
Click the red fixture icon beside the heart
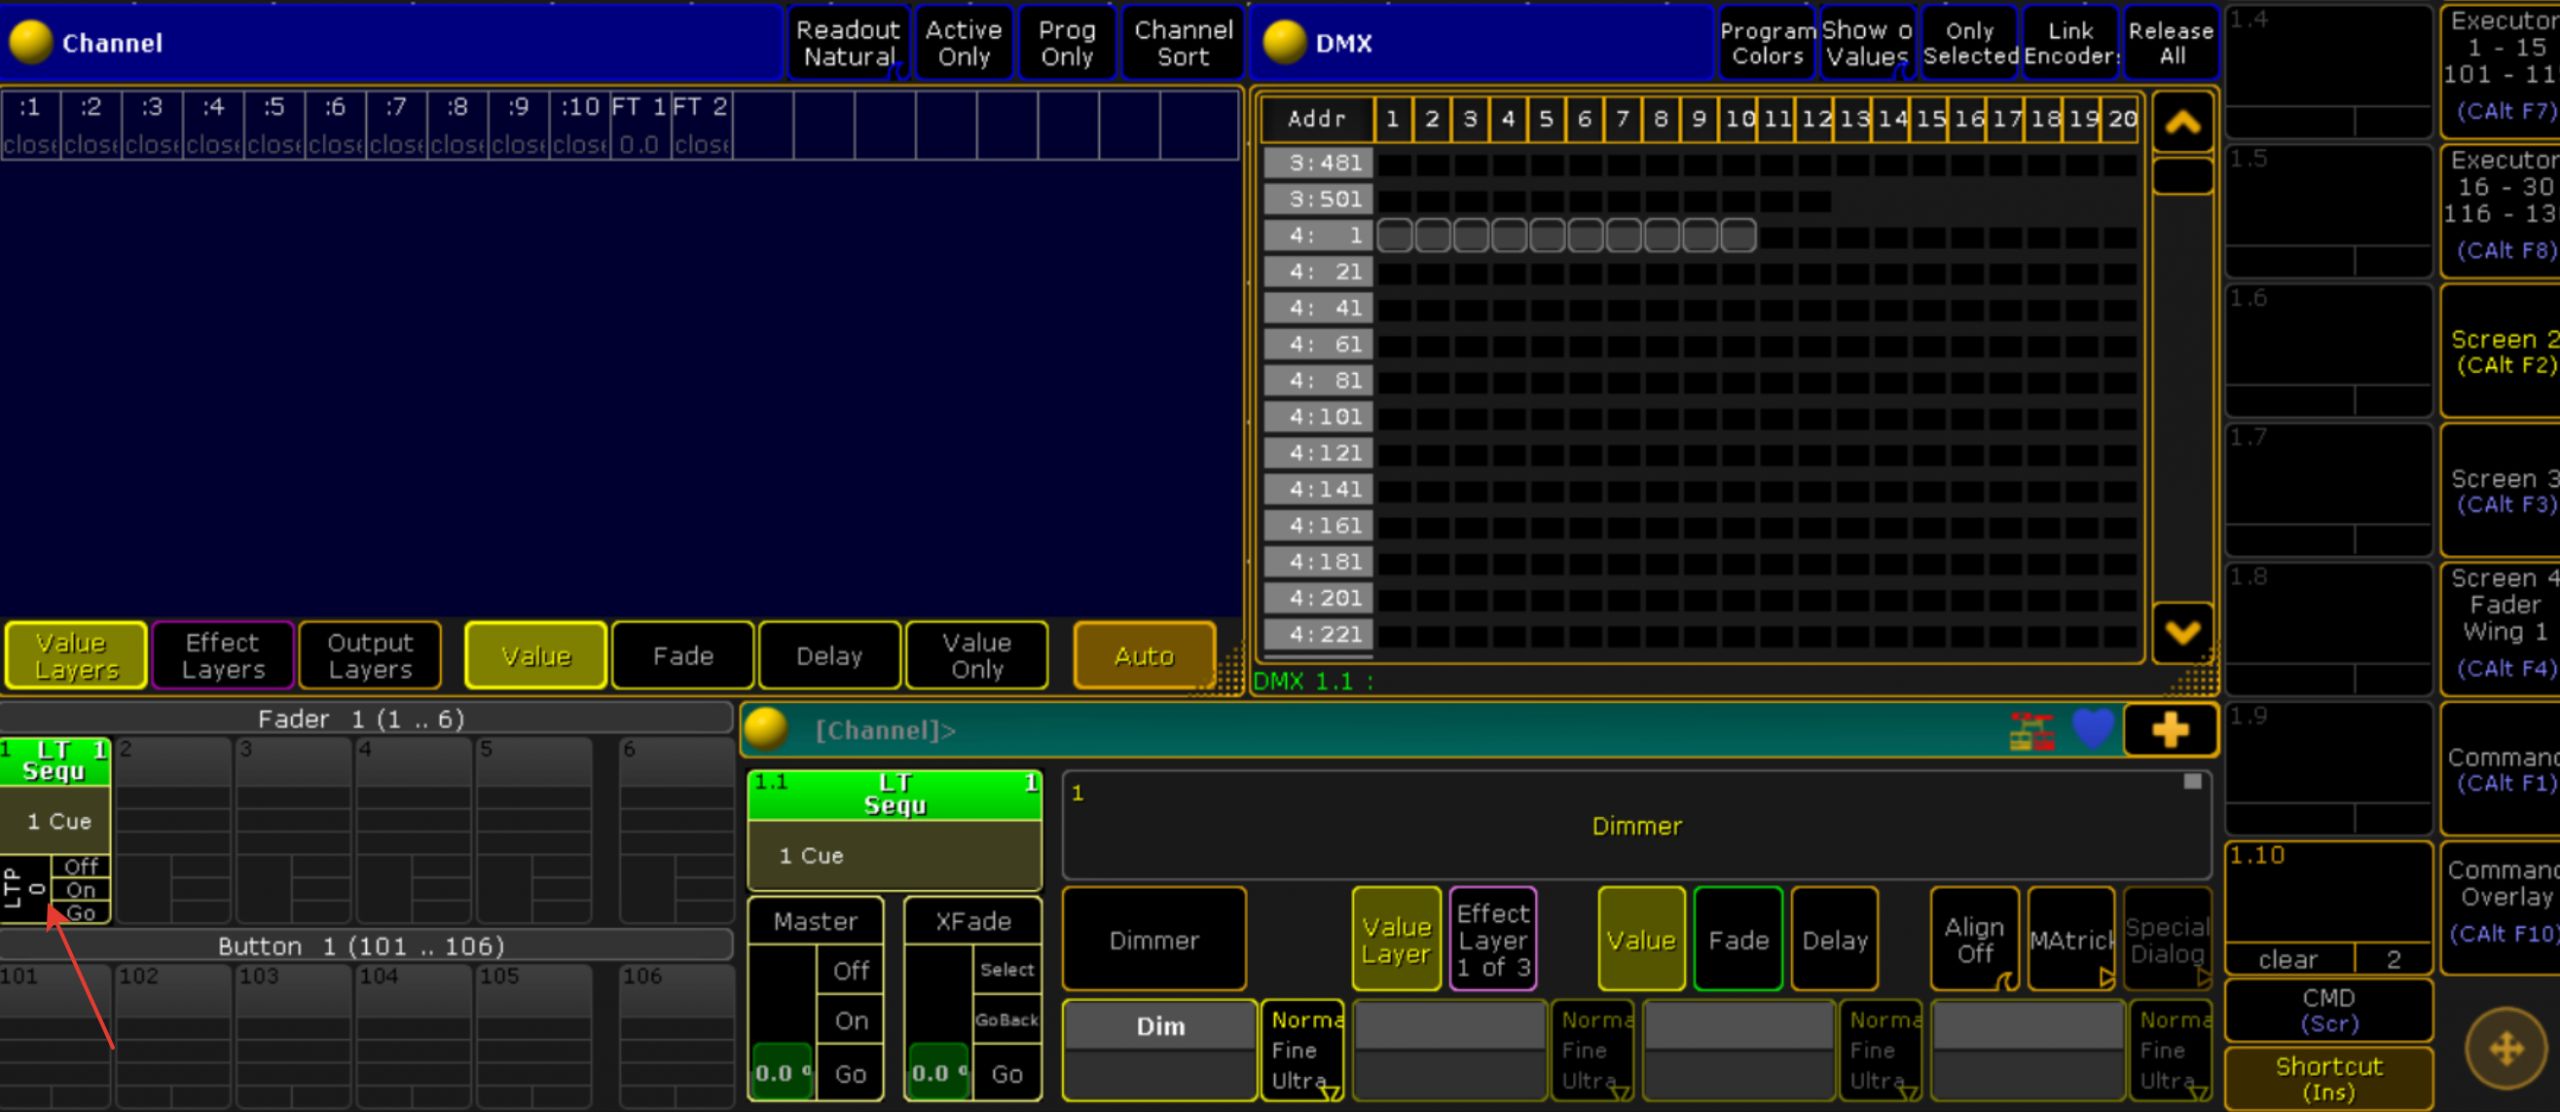(2032, 731)
